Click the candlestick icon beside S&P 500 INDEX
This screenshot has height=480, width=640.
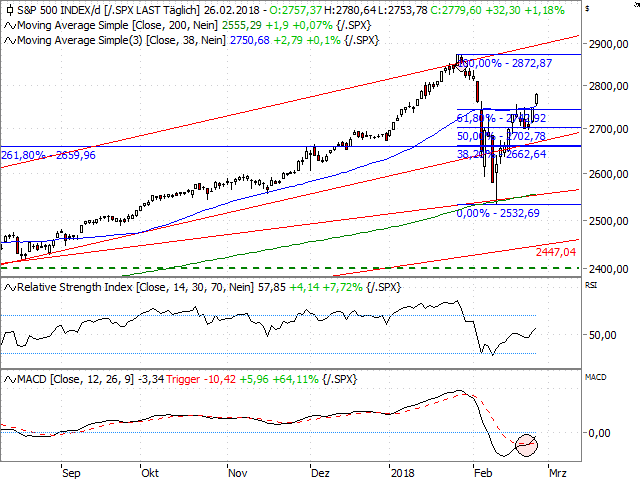[x=10, y=10]
